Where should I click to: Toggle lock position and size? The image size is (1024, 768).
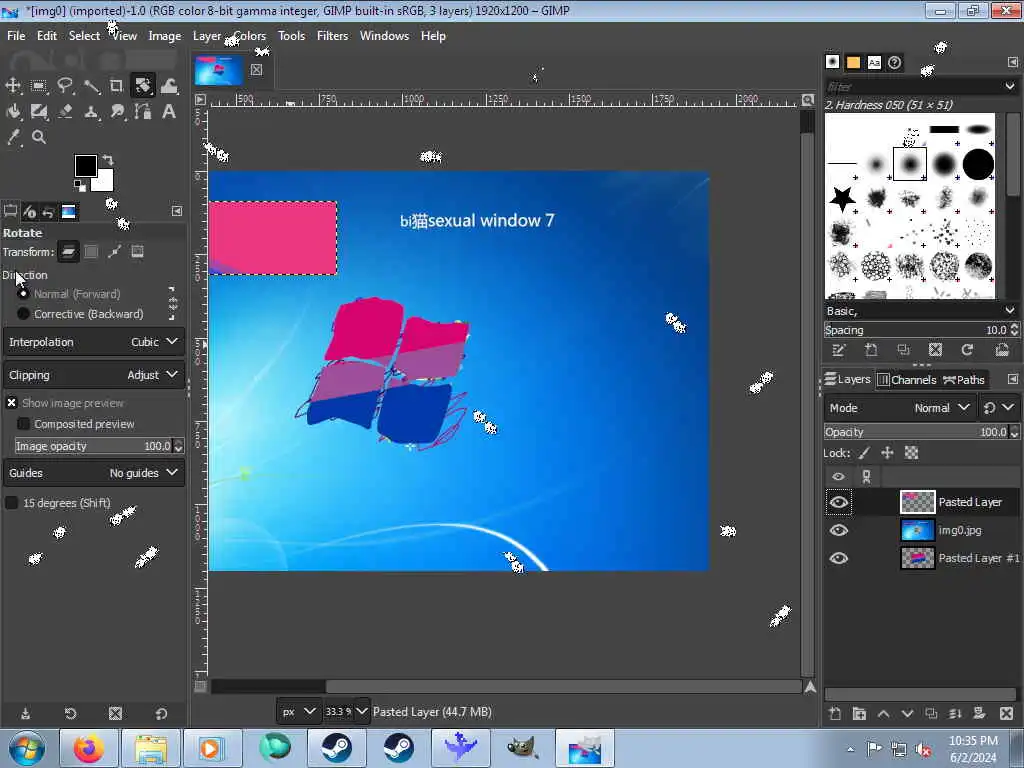[x=888, y=453]
